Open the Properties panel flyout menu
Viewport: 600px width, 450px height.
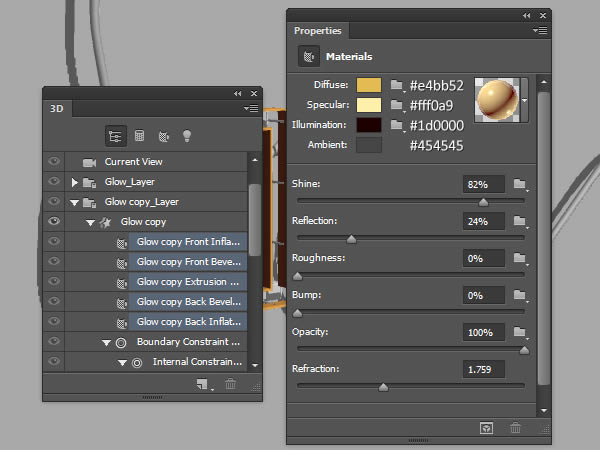(x=540, y=31)
